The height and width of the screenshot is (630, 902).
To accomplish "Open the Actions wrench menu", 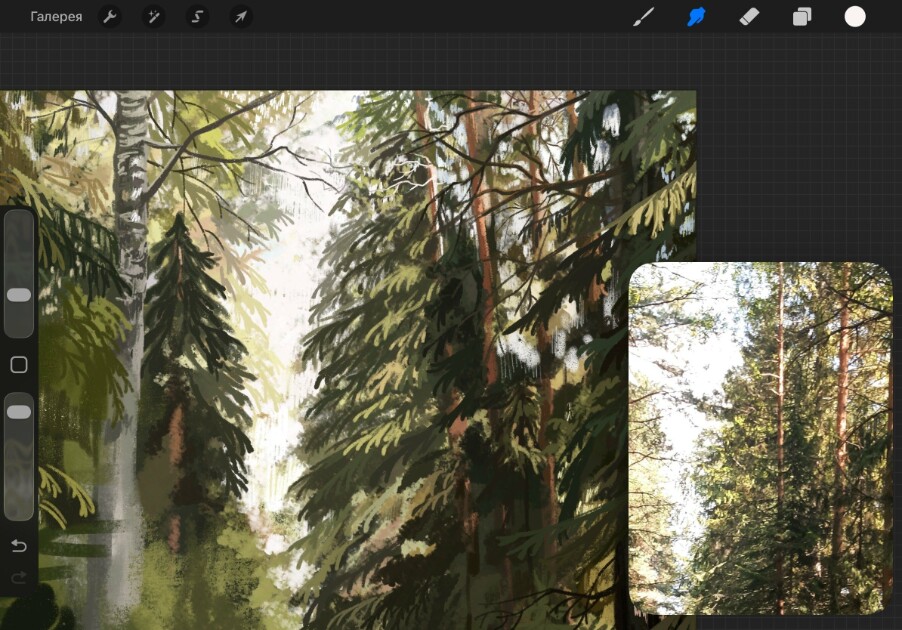I will click(x=109, y=17).
